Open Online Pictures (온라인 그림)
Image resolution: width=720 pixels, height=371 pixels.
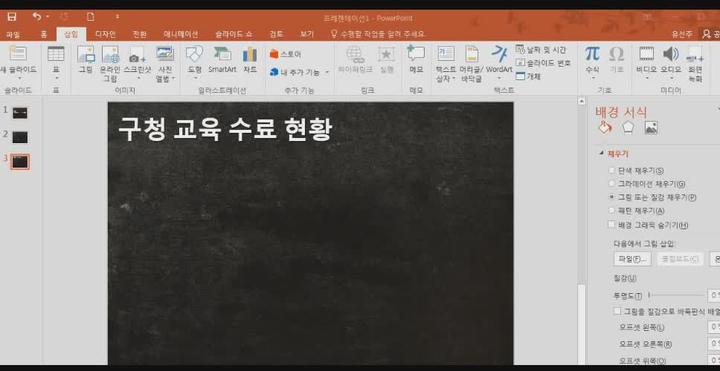pos(110,54)
